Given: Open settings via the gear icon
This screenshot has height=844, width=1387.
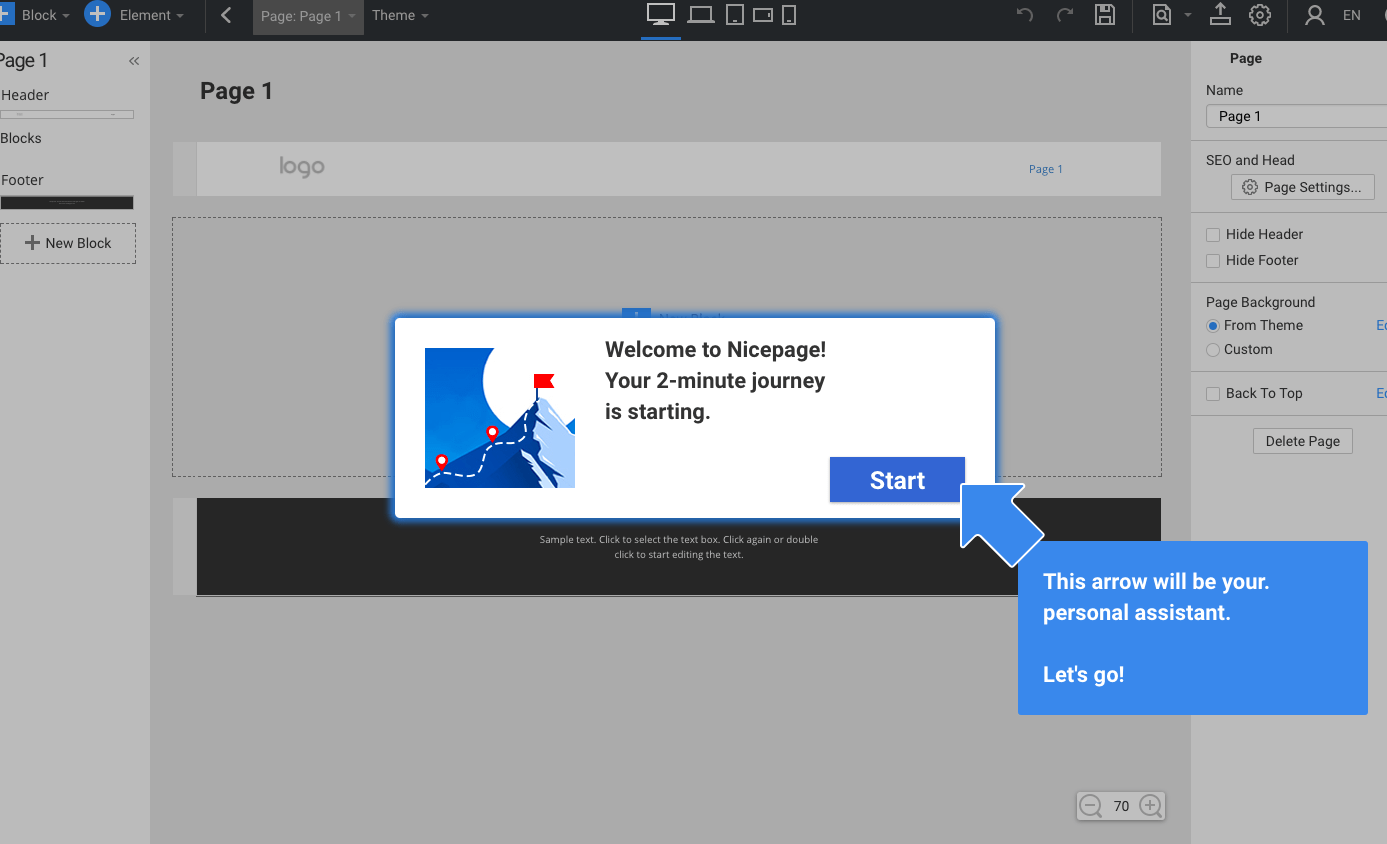Looking at the screenshot, I should pyautogui.click(x=1260, y=15).
